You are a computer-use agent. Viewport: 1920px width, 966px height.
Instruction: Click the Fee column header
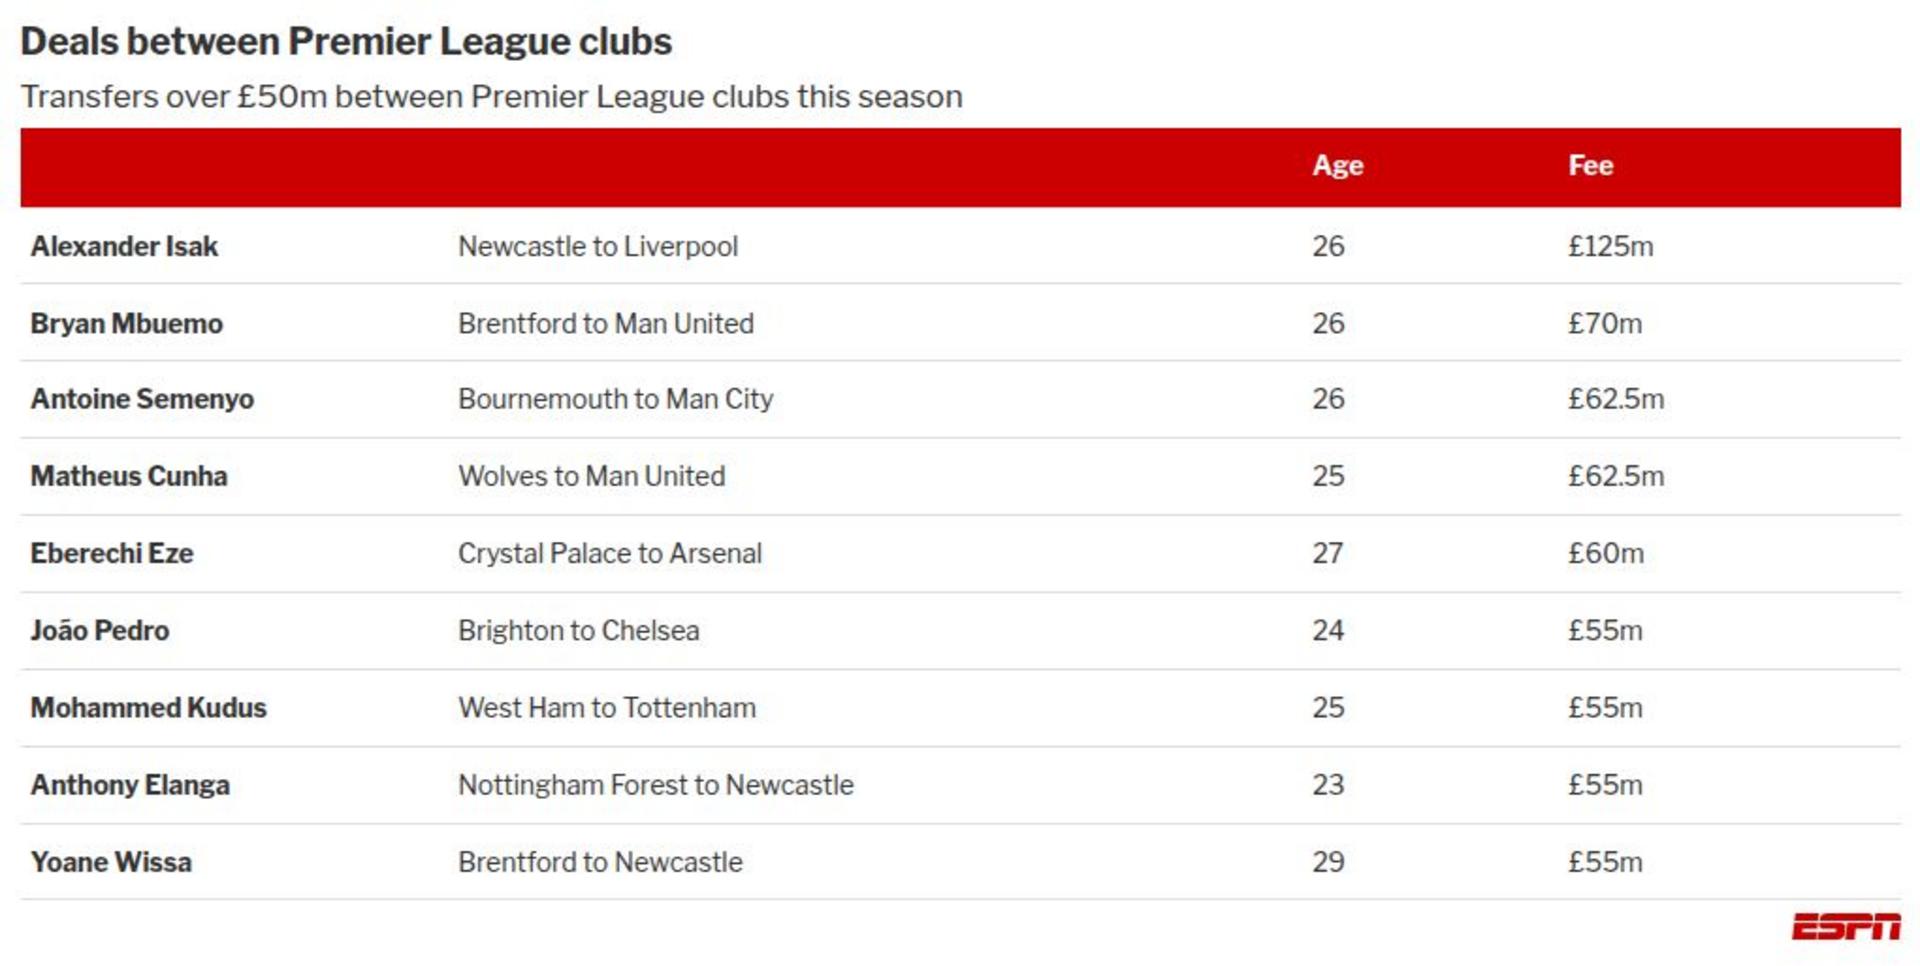1590,166
